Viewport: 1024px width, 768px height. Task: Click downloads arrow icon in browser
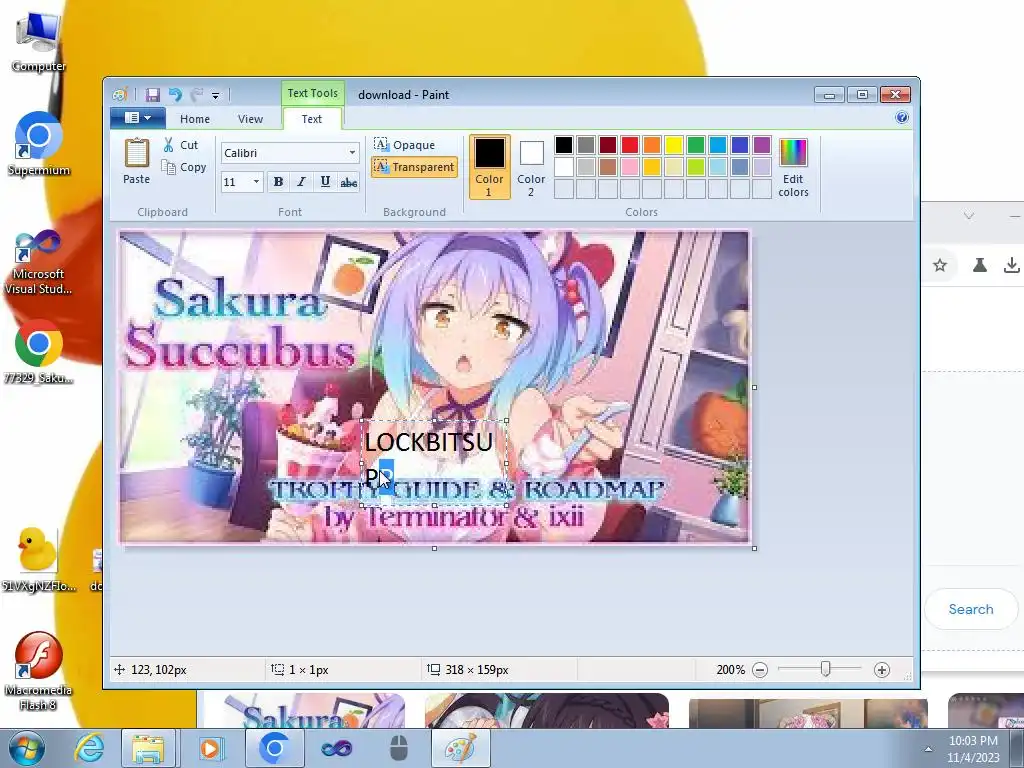coord(1012,265)
